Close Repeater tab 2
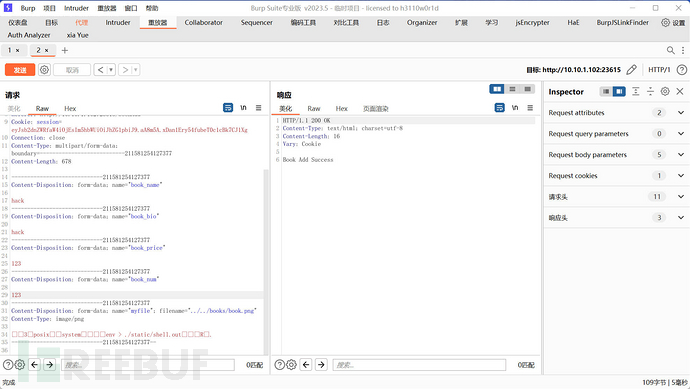Image resolution: width=690 pixels, height=389 pixels. (46, 50)
